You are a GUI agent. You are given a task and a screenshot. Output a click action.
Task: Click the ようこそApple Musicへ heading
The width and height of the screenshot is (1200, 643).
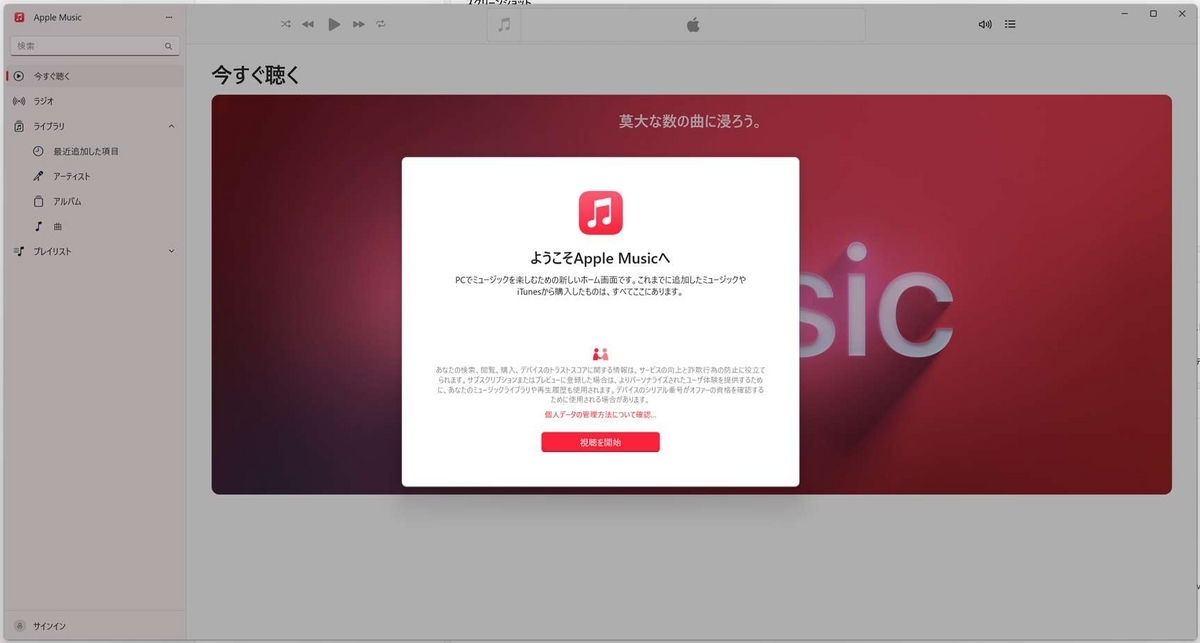600,258
